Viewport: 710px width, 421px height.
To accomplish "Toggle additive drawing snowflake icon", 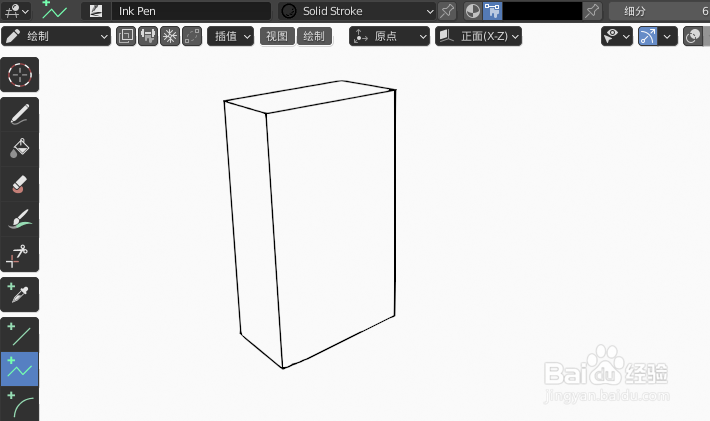I will (x=170, y=36).
